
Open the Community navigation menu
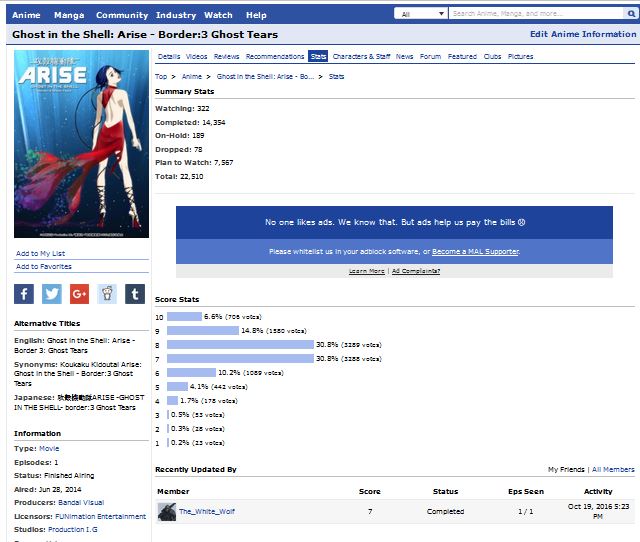click(x=121, y=15)
